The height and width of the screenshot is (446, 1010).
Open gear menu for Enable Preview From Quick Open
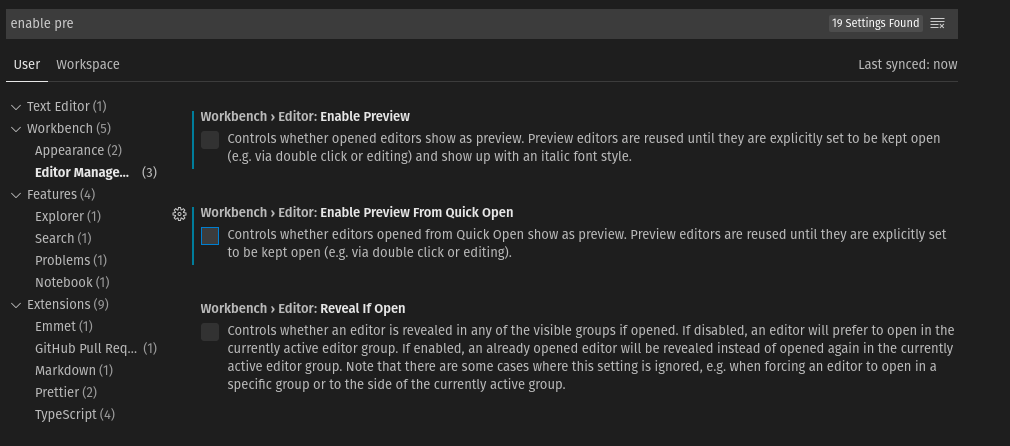tap(180, 214)
